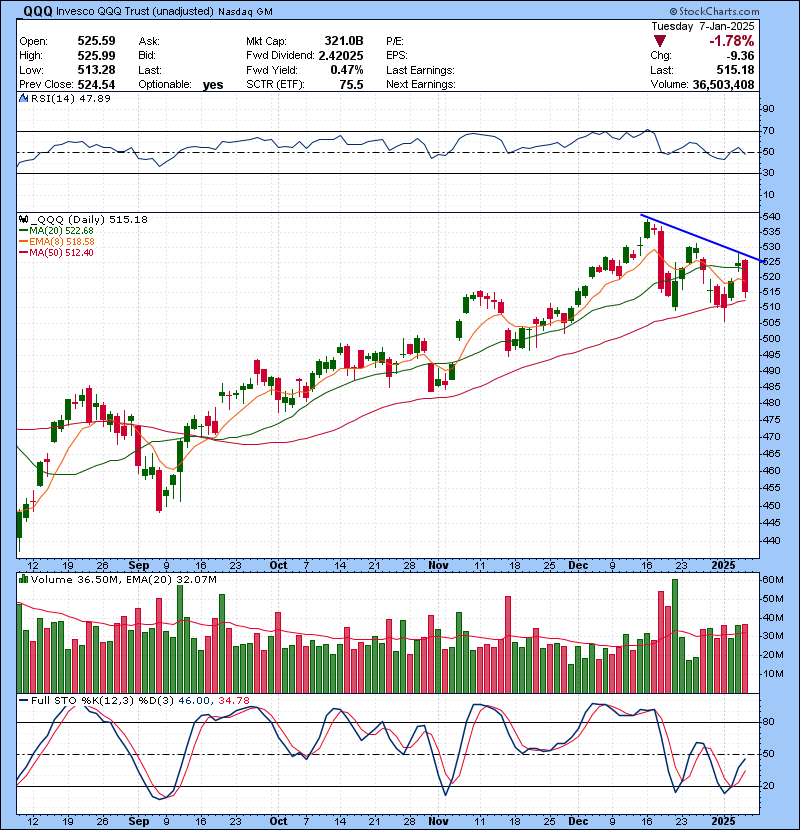Click the 2025 label on the date axis
The width and height of the screenshot is (800, 830).
pyautogui.click(x=725, y=565)
